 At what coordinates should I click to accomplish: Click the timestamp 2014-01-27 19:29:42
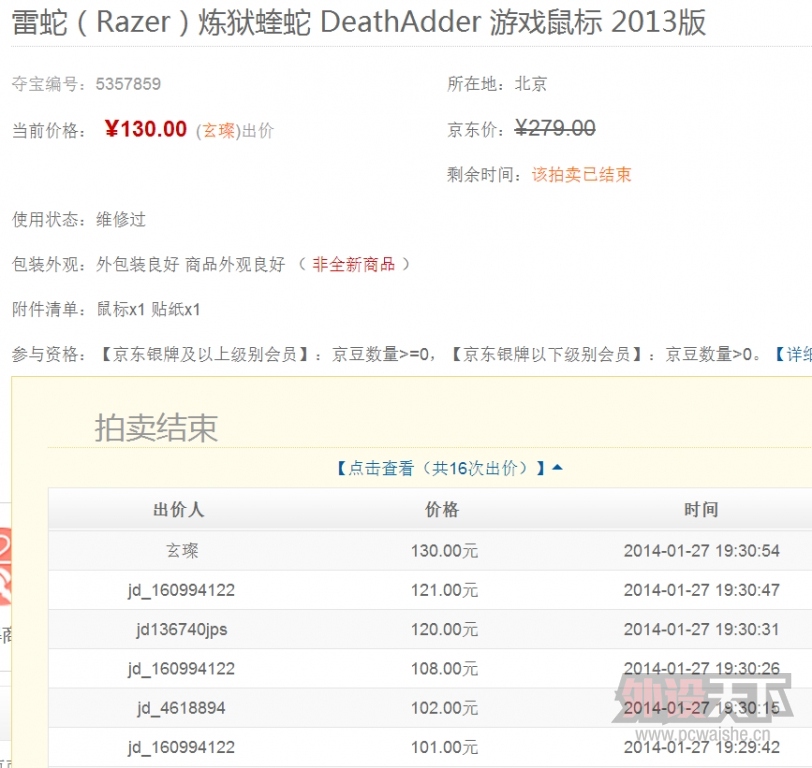pos(702,747)
